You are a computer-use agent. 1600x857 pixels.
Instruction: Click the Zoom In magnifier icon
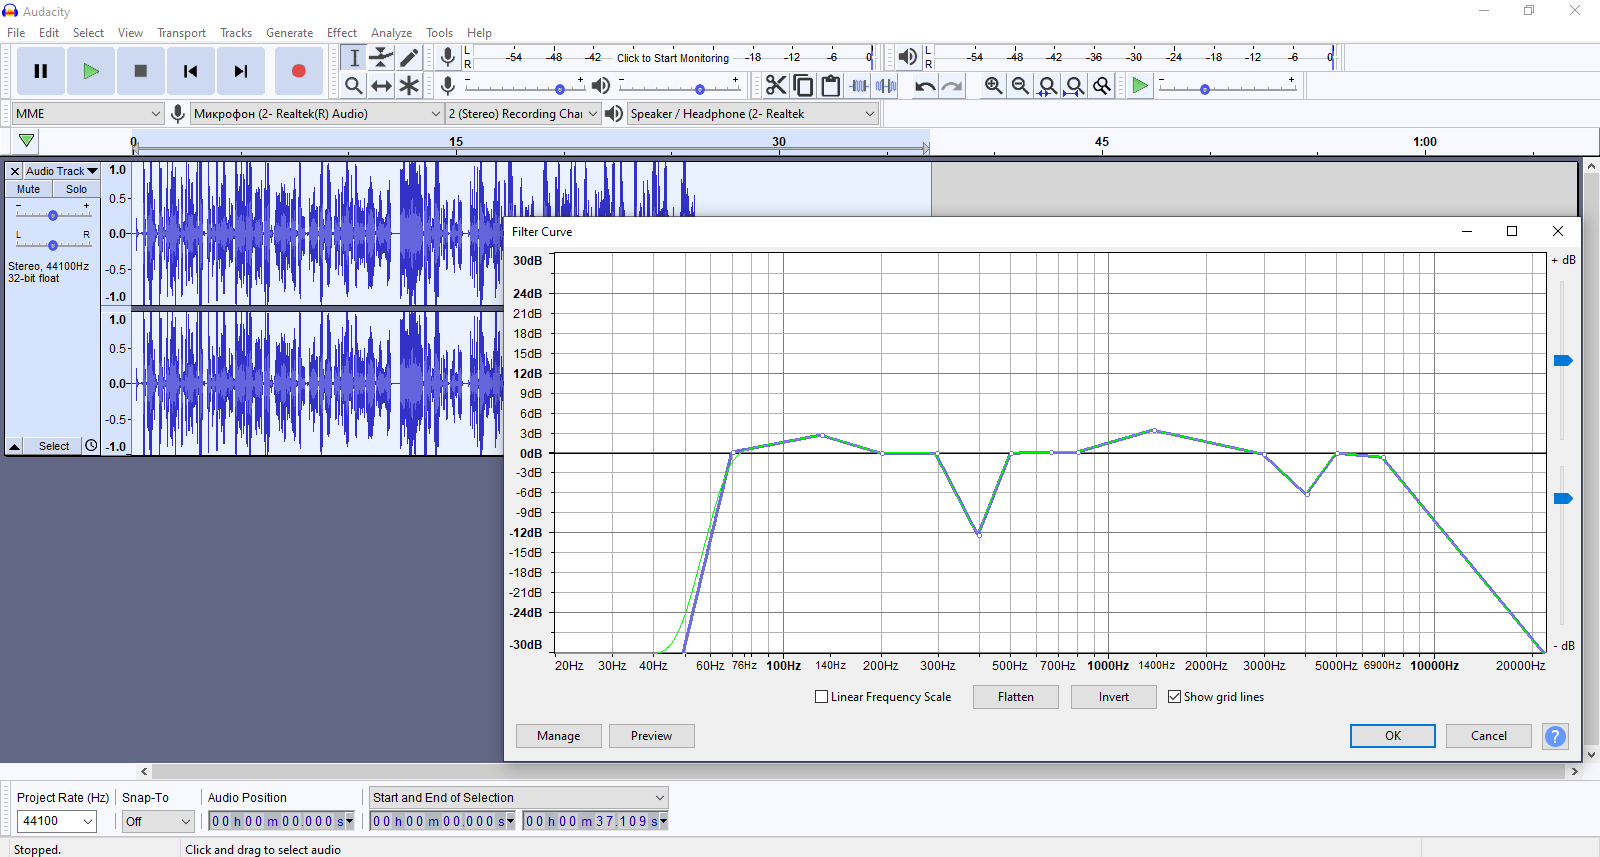coord(993,86)
